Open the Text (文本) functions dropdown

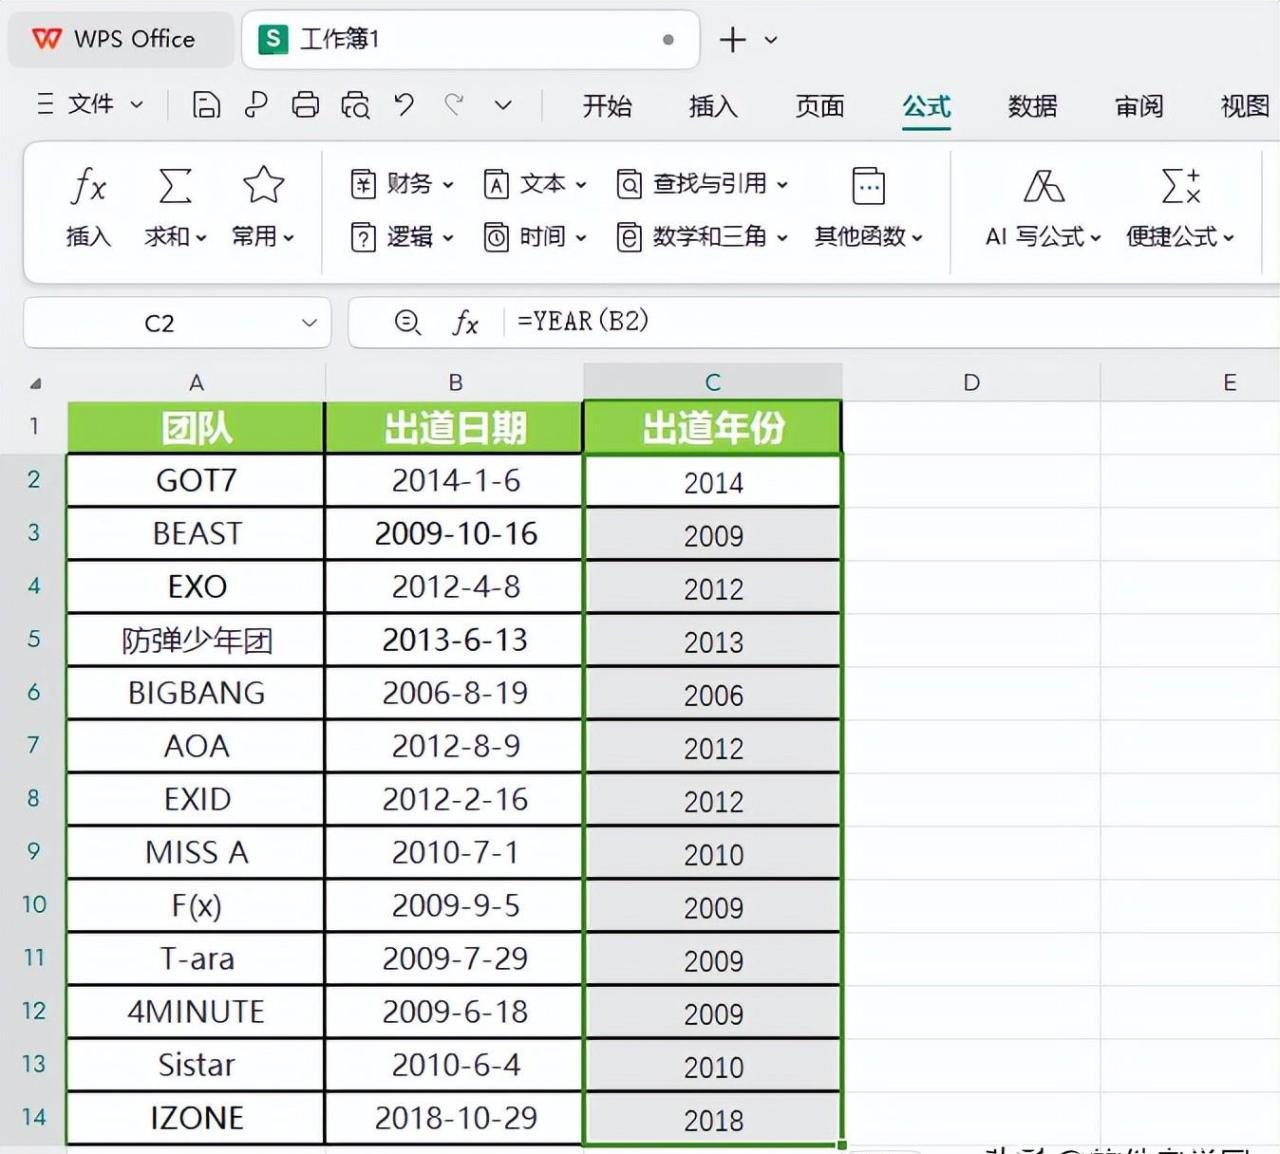coord(535,183)
